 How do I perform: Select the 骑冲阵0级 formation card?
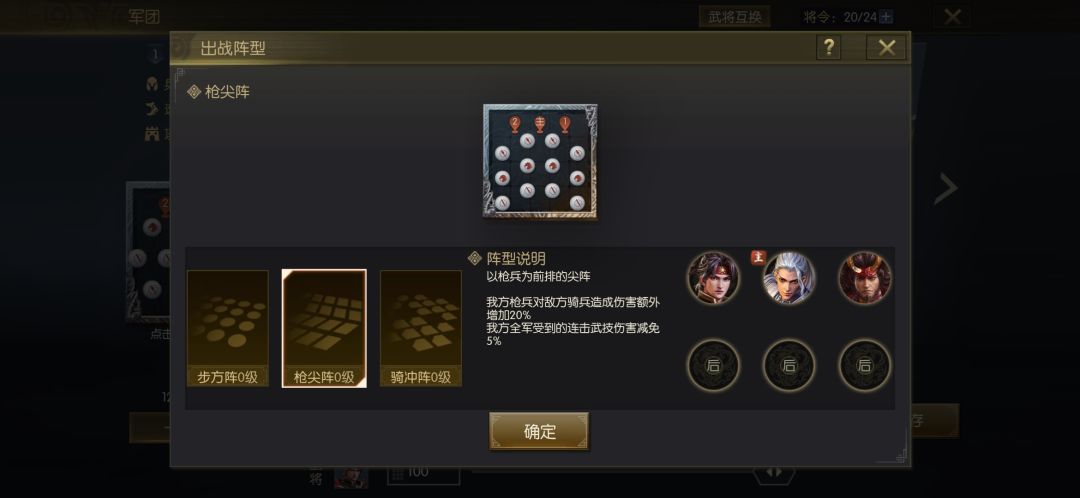[x=420, y=328]
